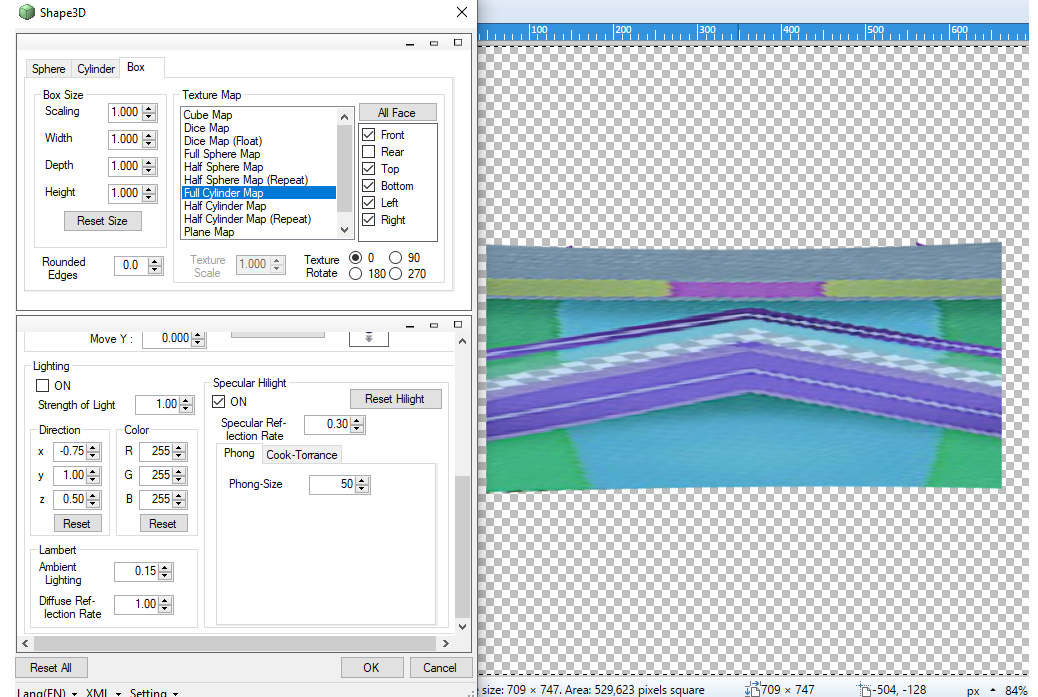
Task: Minimize the lower Lighting settings panel
Action: pyautogui.click(x=410, y=325)
